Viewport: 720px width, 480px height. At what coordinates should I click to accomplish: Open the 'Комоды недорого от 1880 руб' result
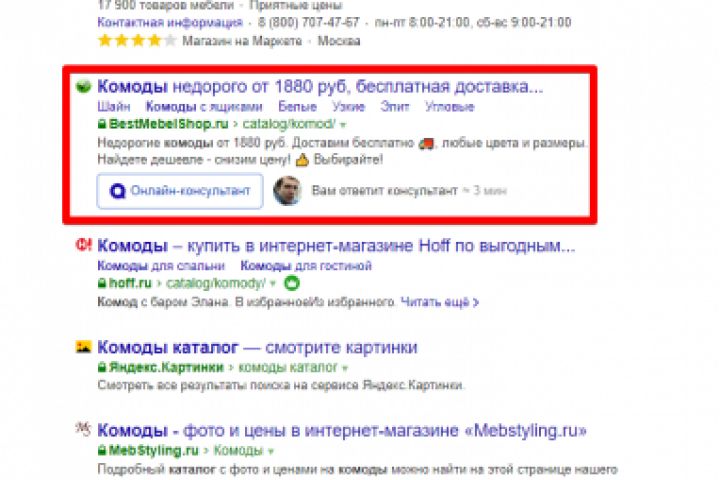320,86
